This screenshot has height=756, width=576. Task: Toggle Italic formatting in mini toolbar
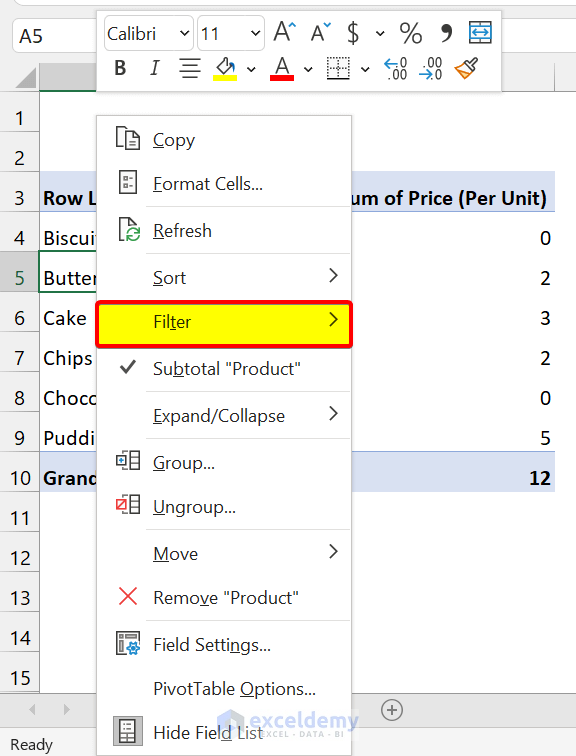click(x=154, y=68)
